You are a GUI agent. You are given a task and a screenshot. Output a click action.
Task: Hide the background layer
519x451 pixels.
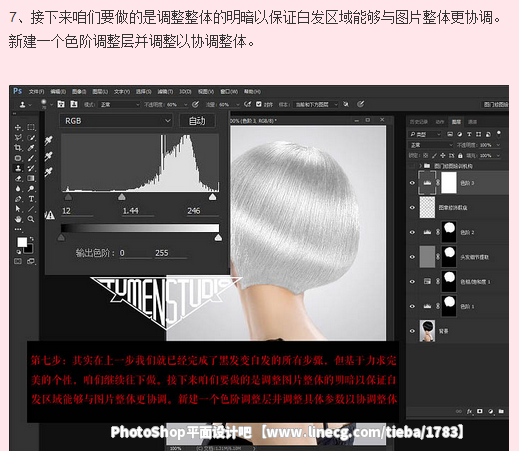coord(412,331)
